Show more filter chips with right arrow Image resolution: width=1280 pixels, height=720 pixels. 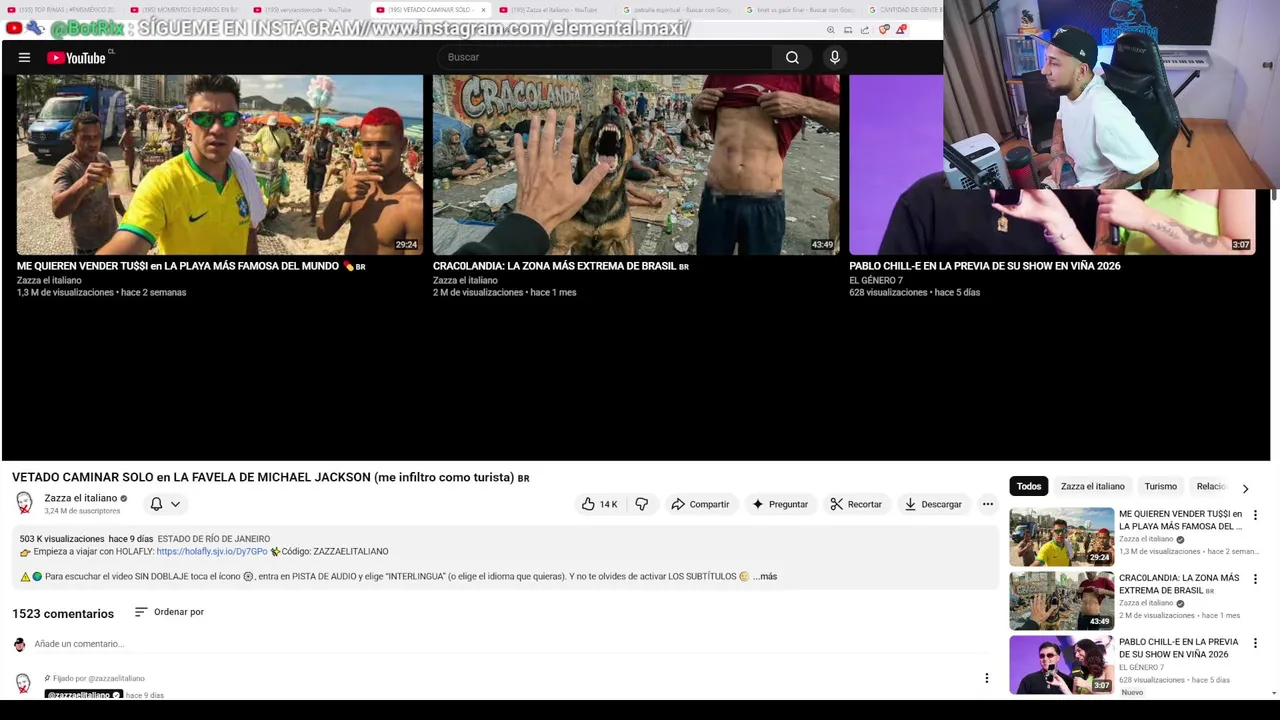pyautogui.click(x=1245, y=488)
